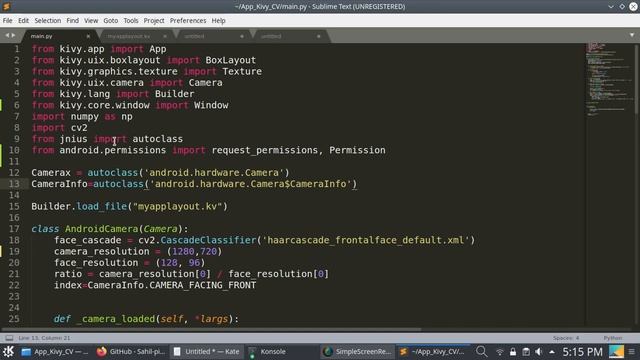Open the Wi-Fi network tray icon
The width and height of the screenshot is (640, 360).
click(500, 352)
